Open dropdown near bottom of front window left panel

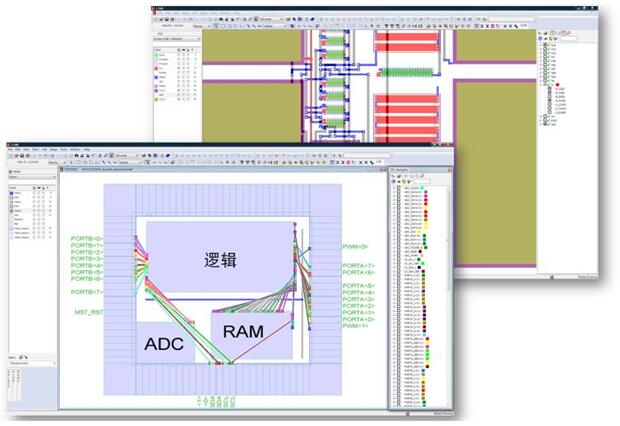pyautogui.click(x=32, y=363)
